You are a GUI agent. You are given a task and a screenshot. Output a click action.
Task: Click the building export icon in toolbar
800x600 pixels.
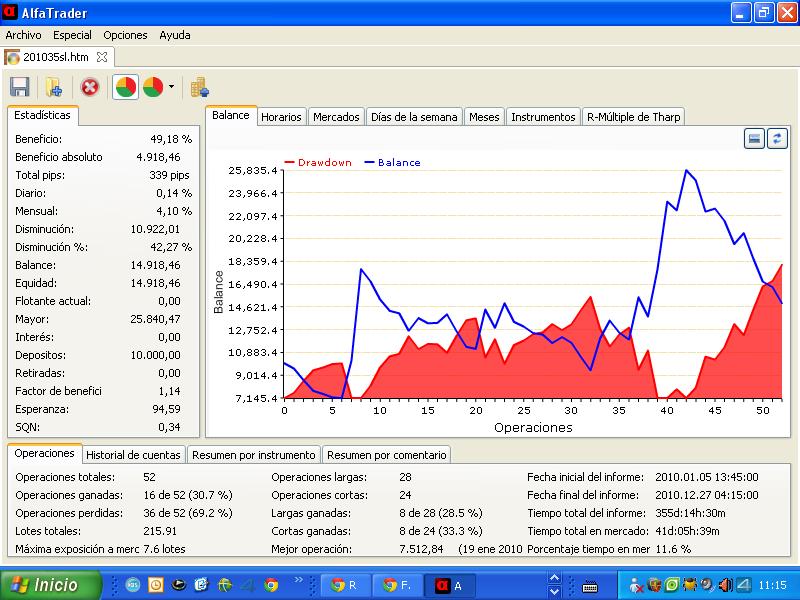[200, 87]
